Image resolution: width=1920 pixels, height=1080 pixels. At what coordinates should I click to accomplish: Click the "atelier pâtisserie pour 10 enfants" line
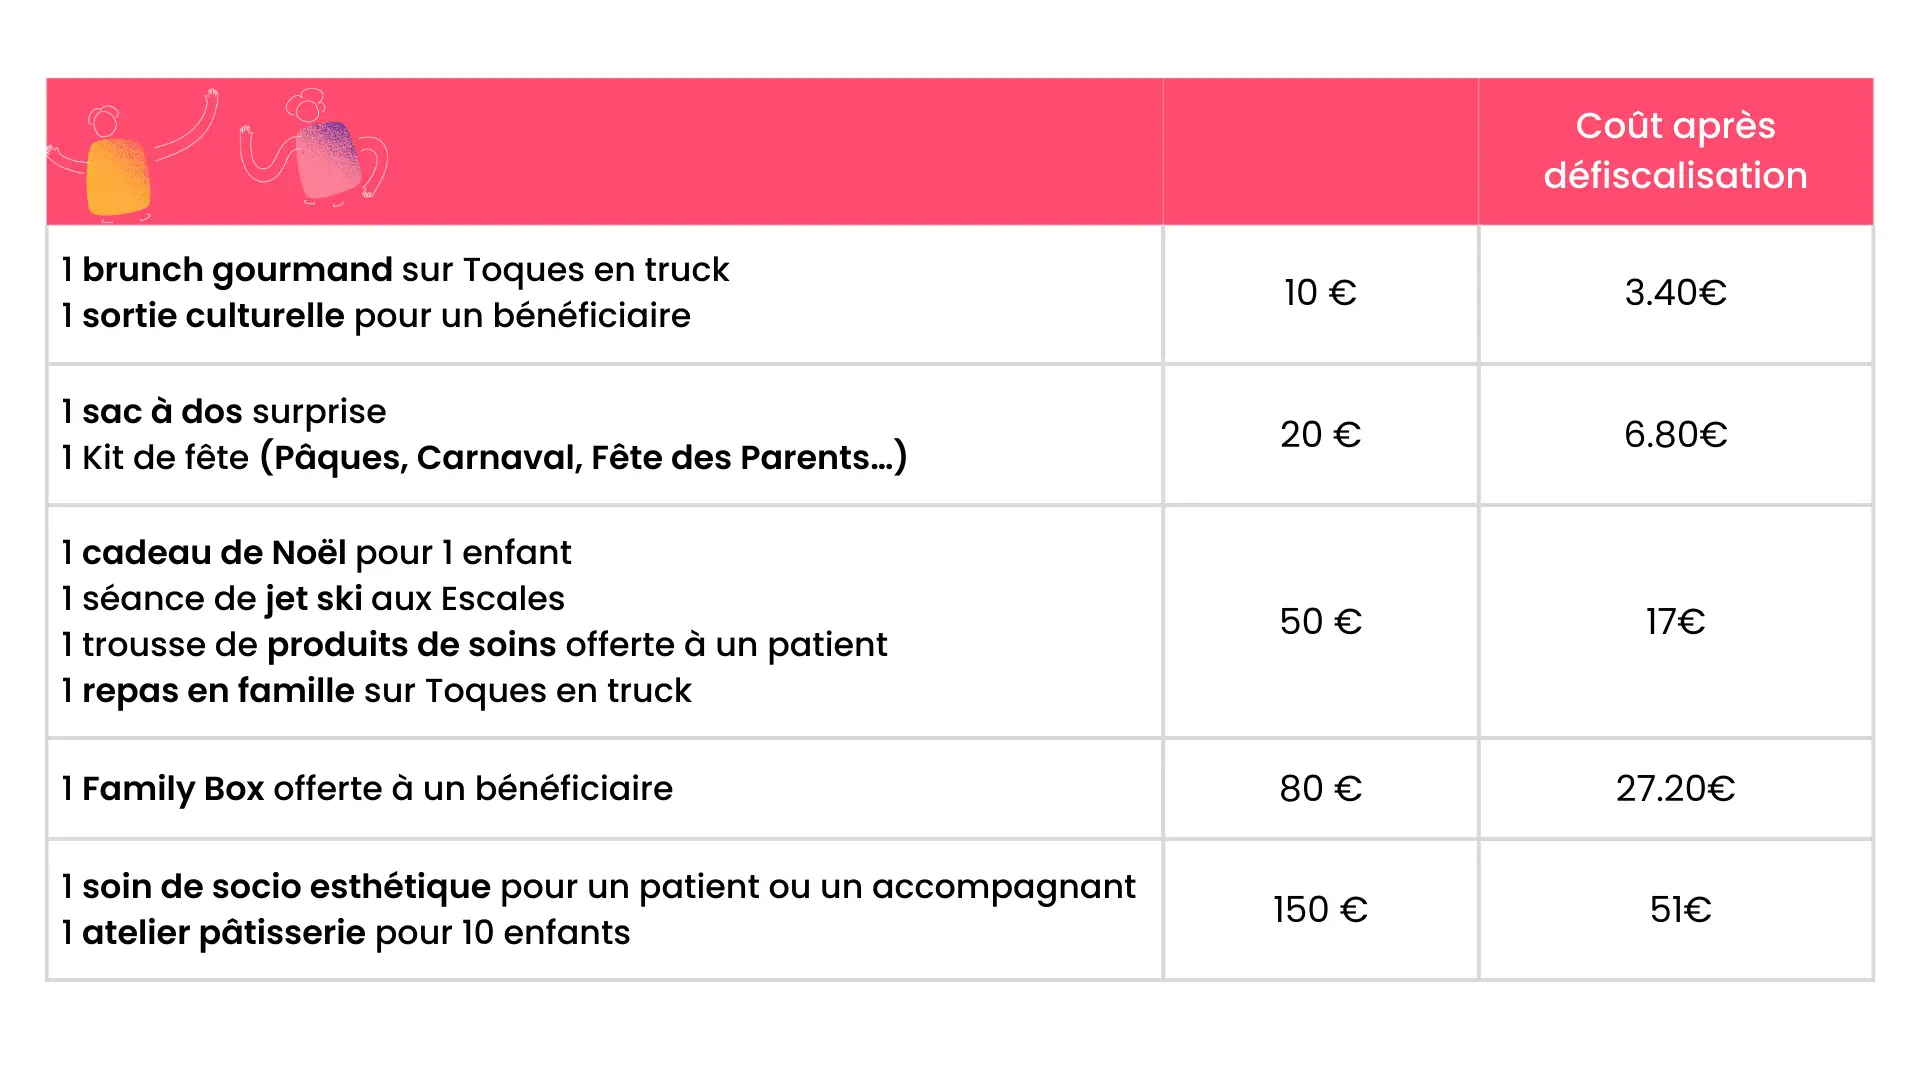346,933
